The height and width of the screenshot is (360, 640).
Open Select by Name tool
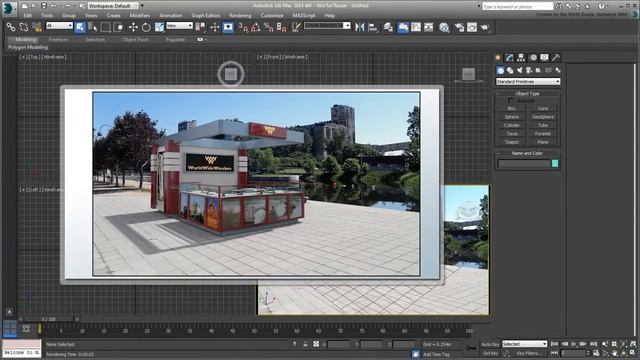coord(93,27)
